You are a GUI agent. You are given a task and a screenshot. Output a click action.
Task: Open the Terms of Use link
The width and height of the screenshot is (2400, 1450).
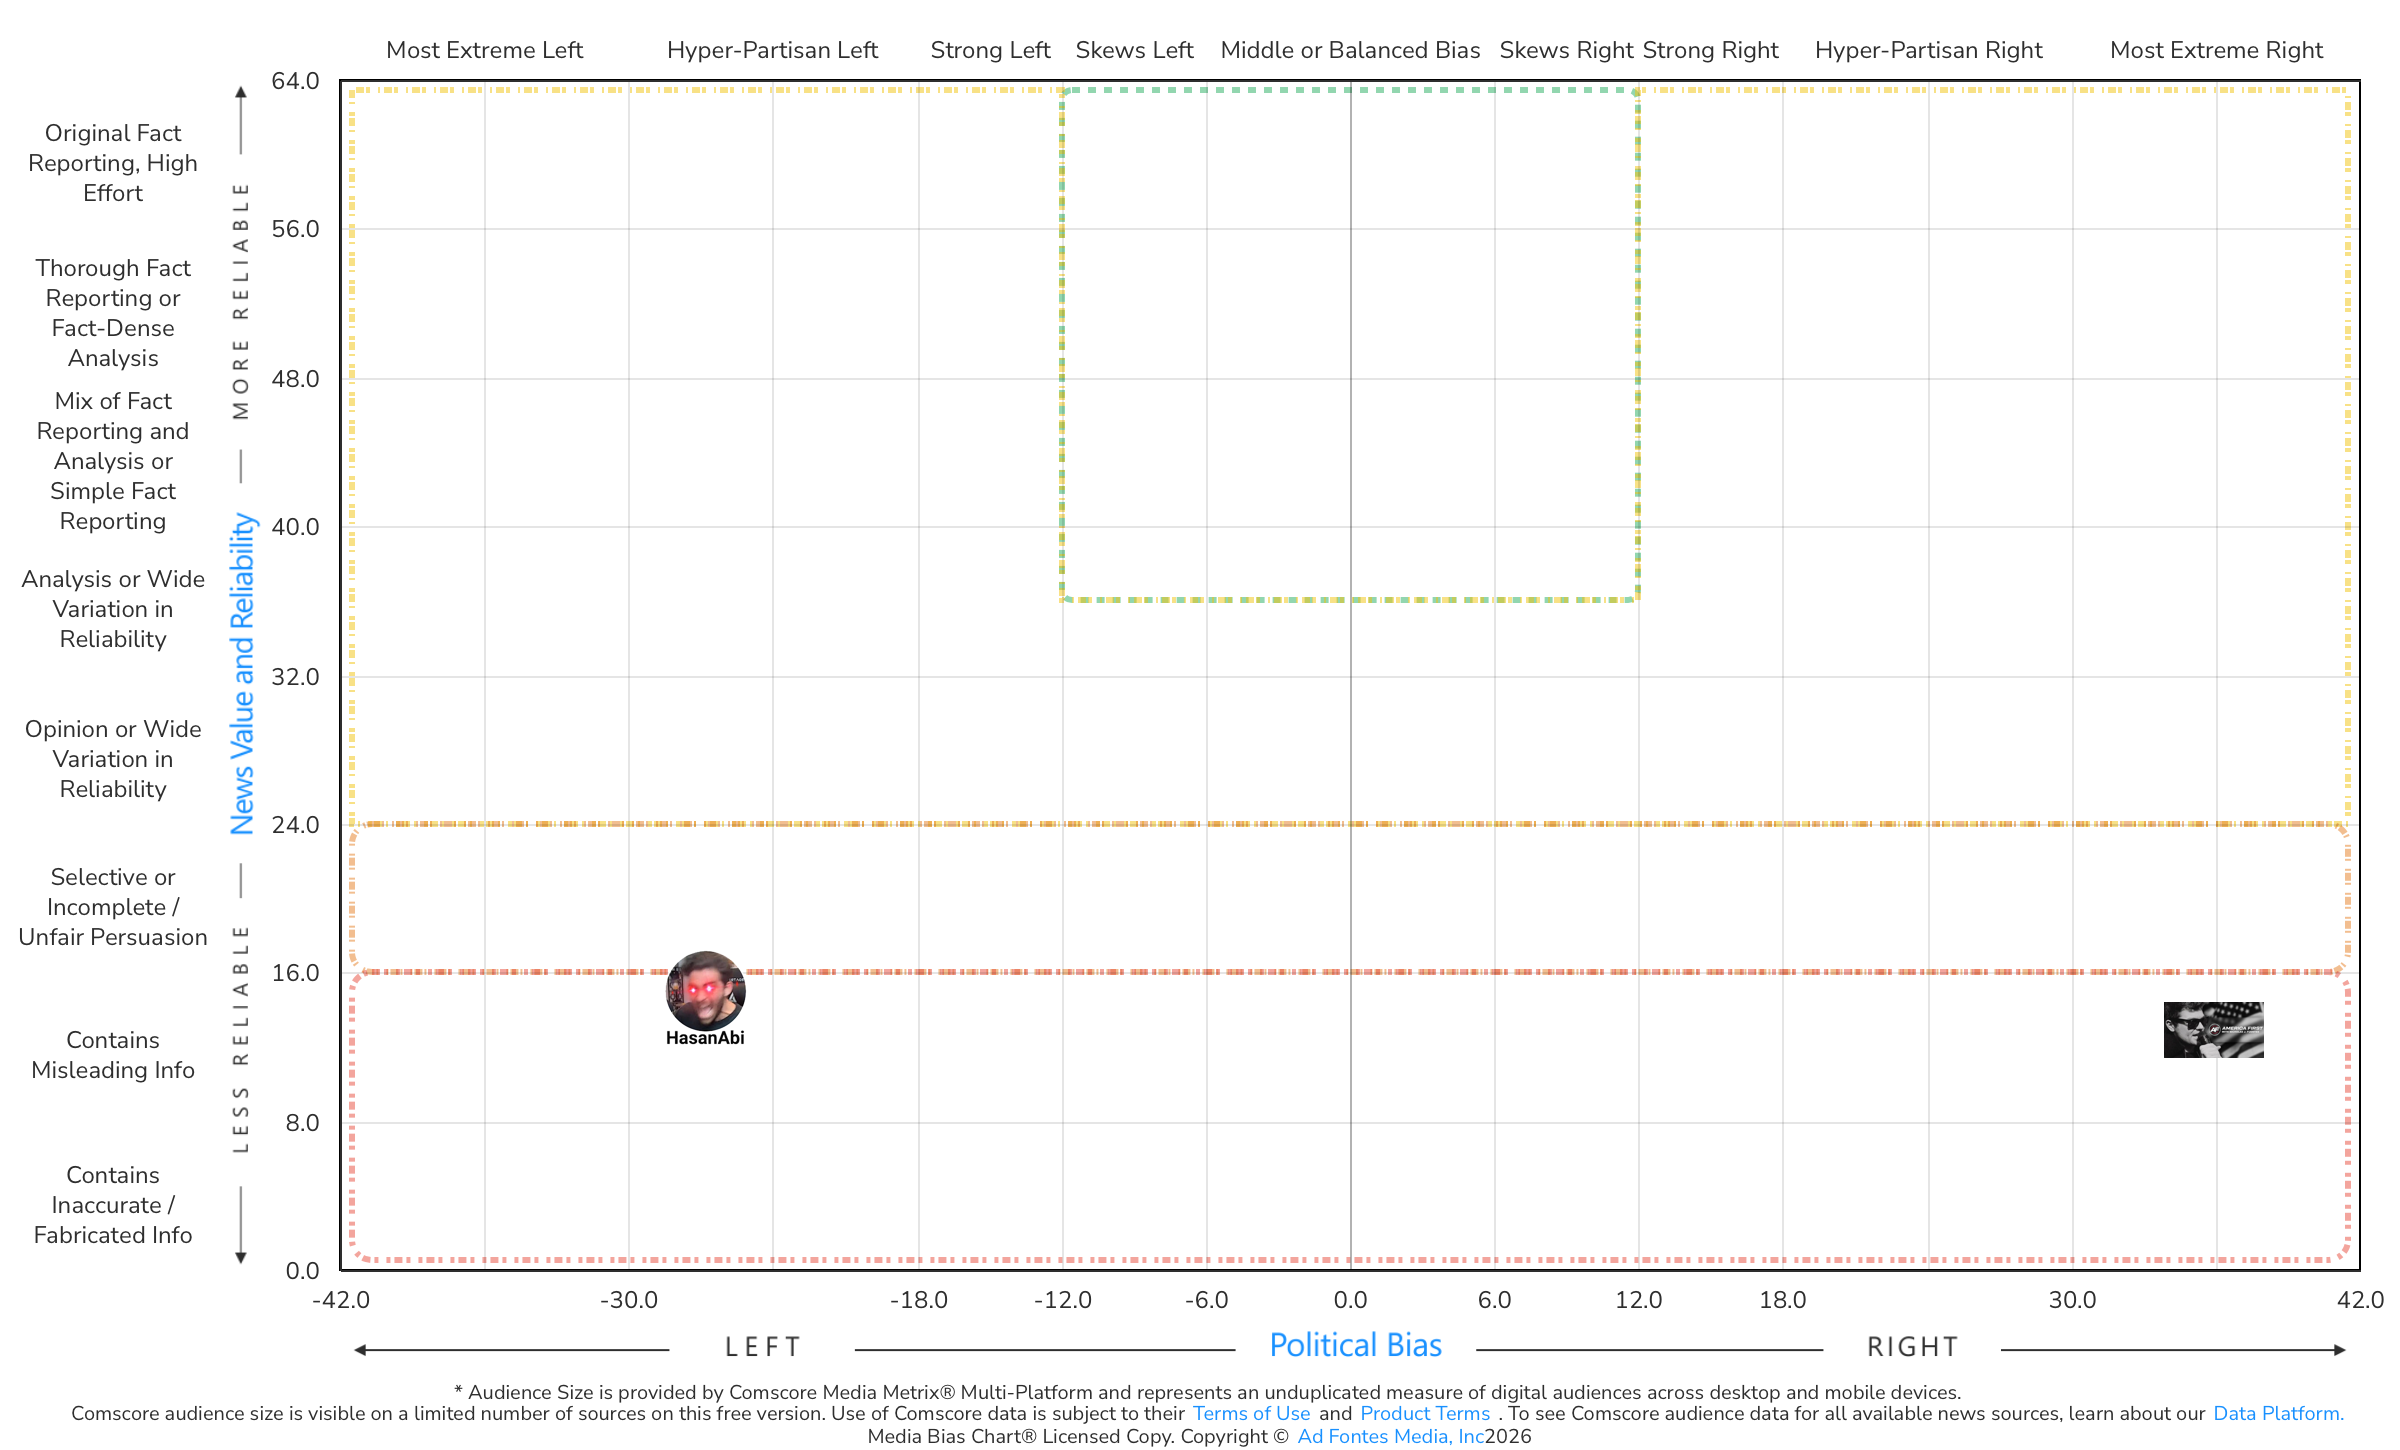pyautogui.click(x=1251, y=1413)
